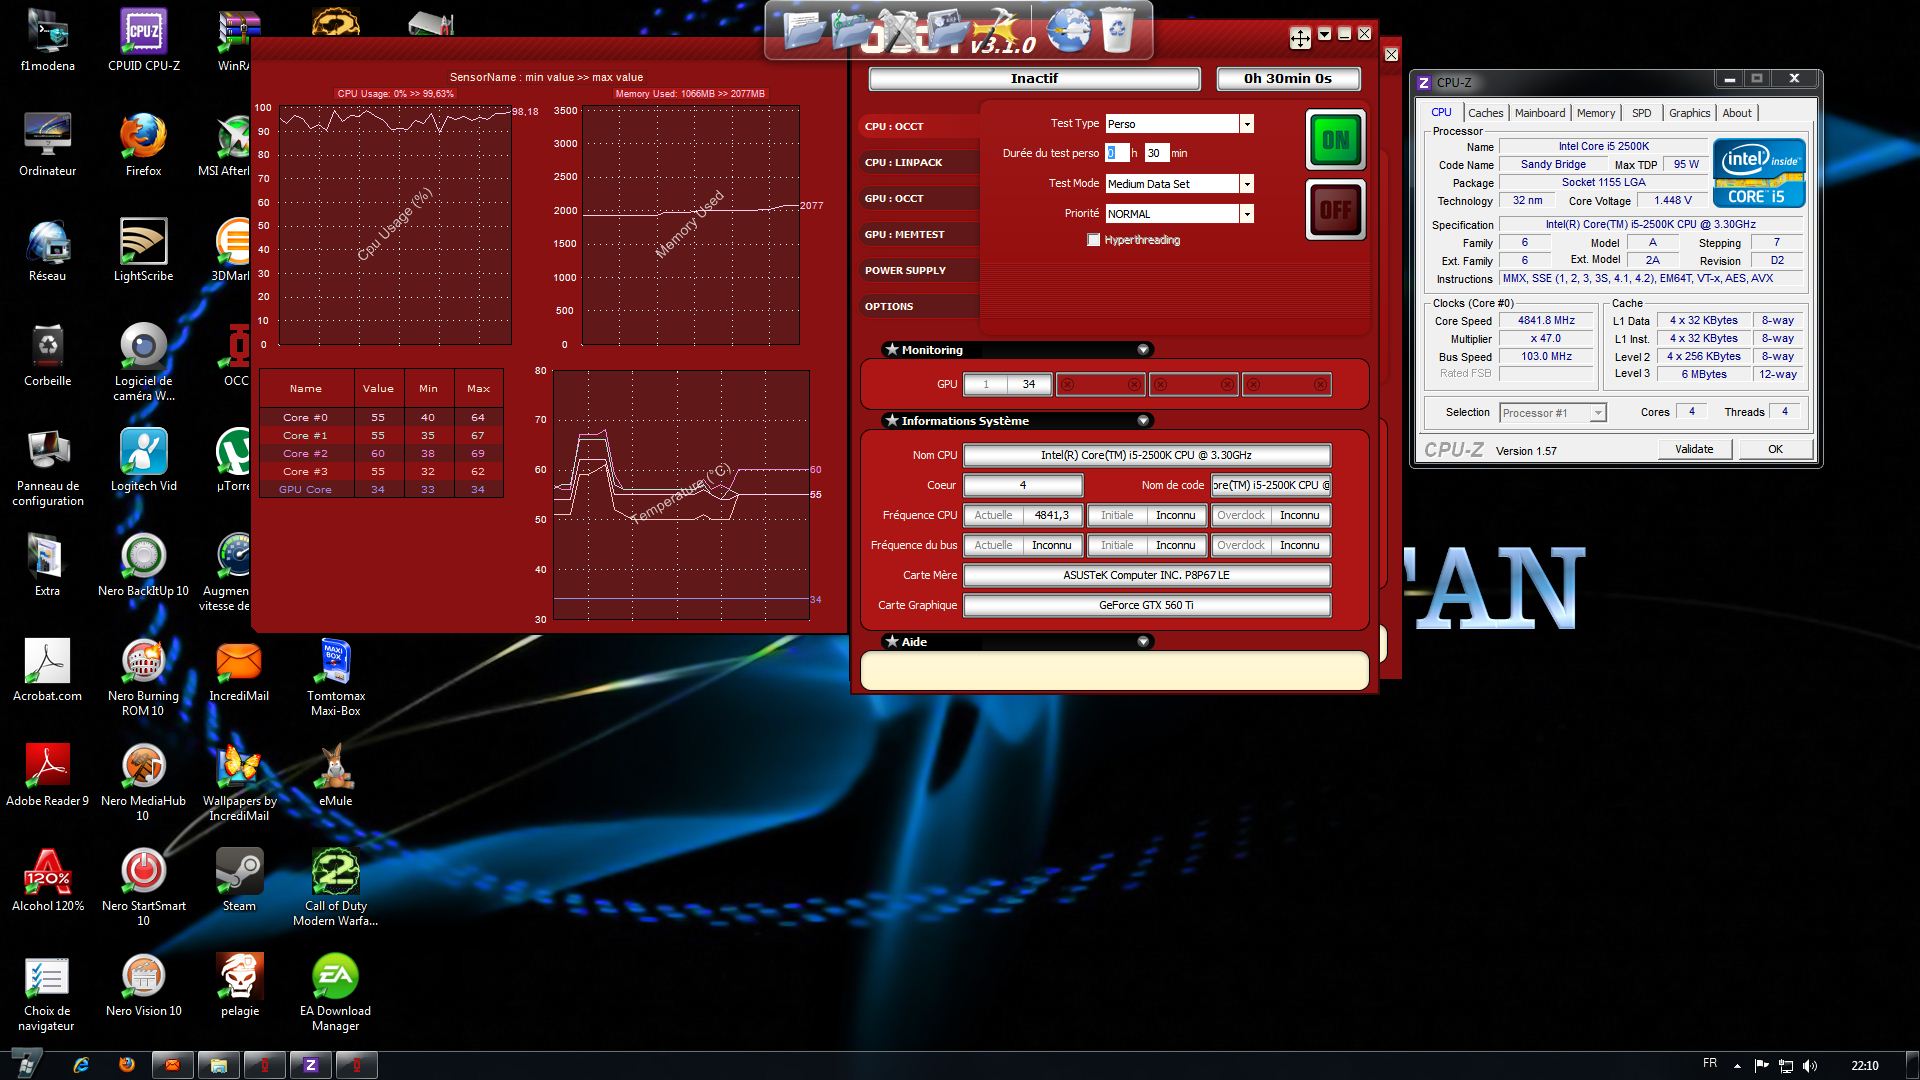
Task: Switch to the CPU : LINPACK tab
Action: [x=904, y=162]
